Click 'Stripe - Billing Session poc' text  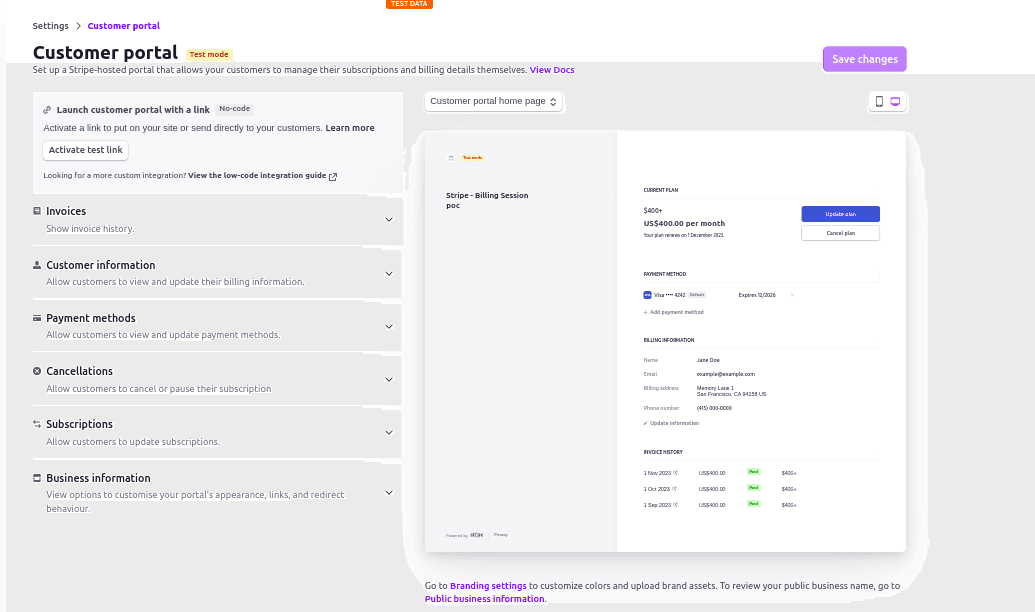pos(487,200)
